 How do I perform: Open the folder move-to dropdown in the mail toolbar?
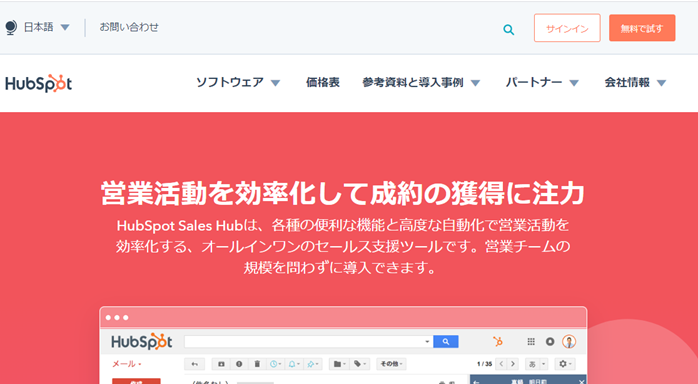pos(339,364)
